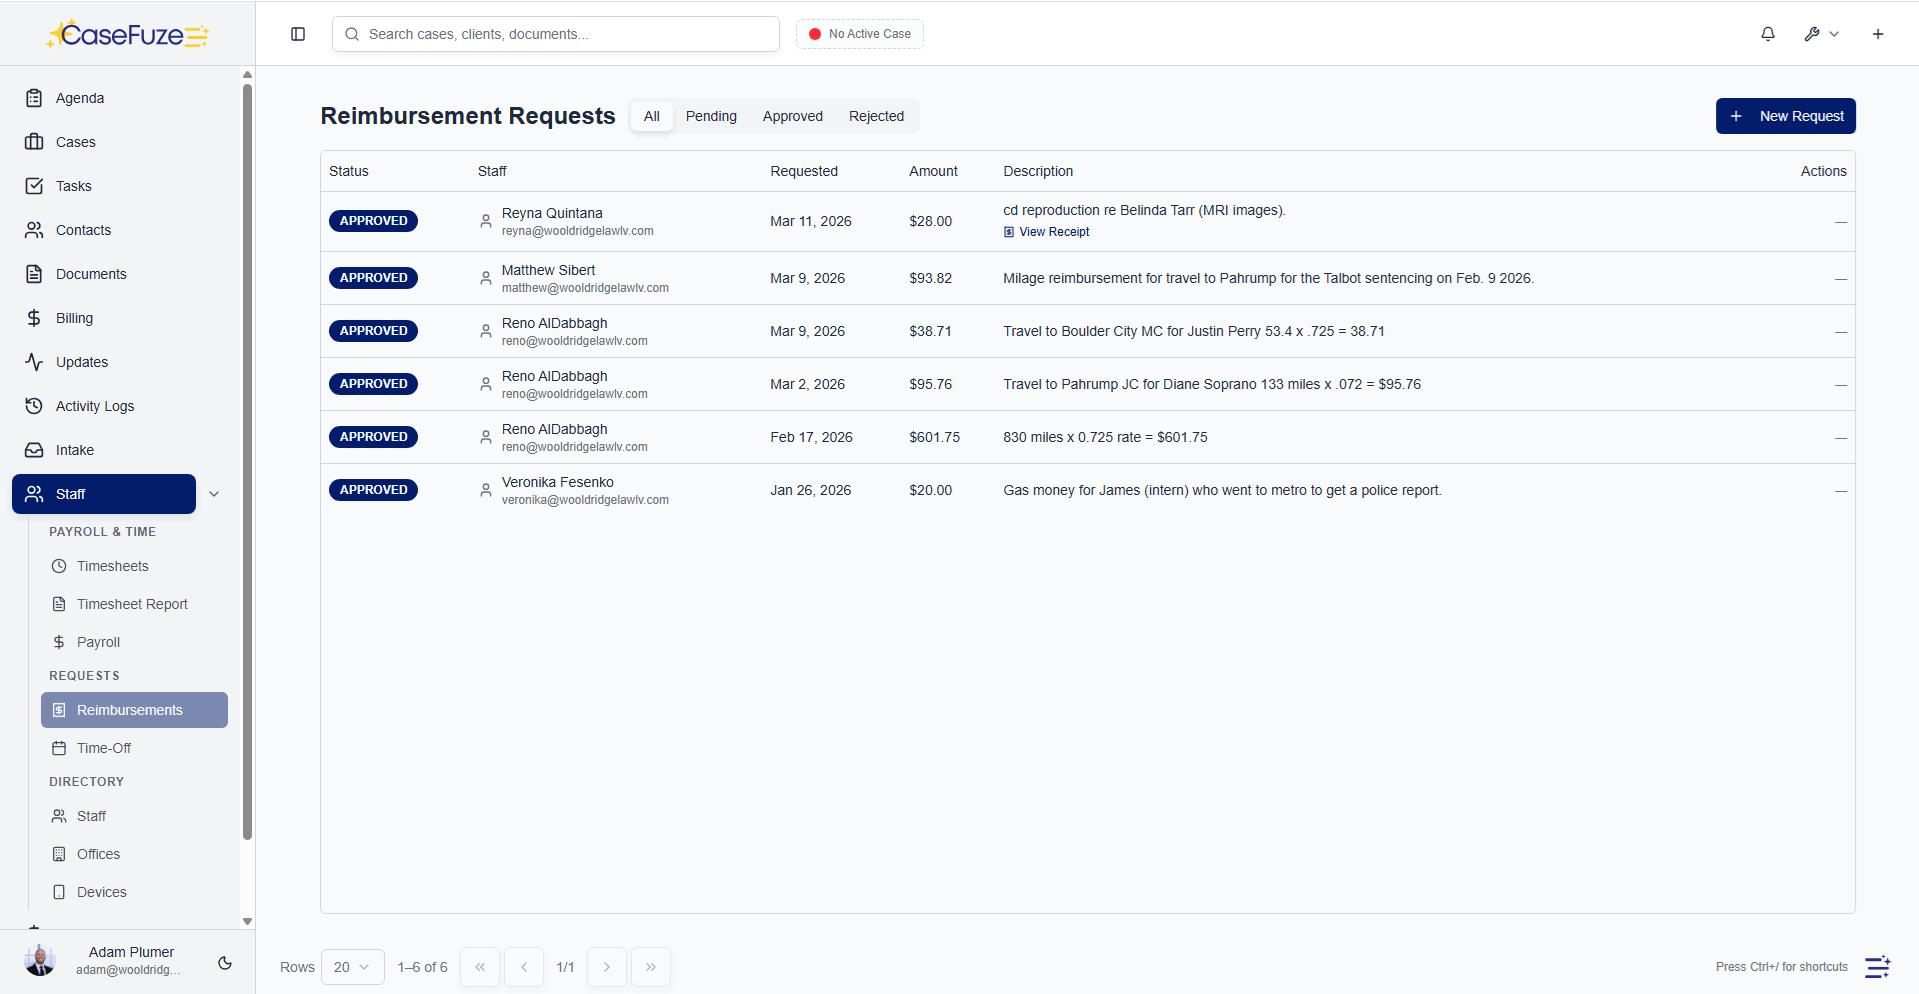Open the Timesheets section
This screenshot has width=1919, height=994.
(x=111, y=565)
